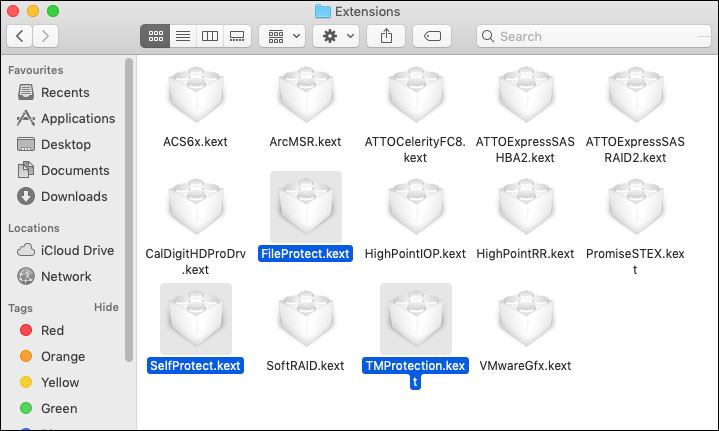The width and height of the screenshot is (719, 431).
Task: Select the ATTOExpressSASRAID2.kext file icon
Action: point(636,94)
